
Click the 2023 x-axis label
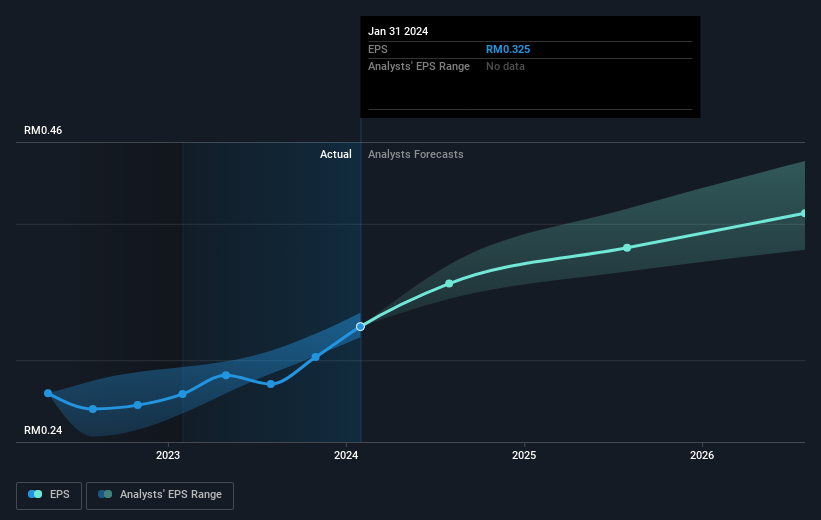168,455
